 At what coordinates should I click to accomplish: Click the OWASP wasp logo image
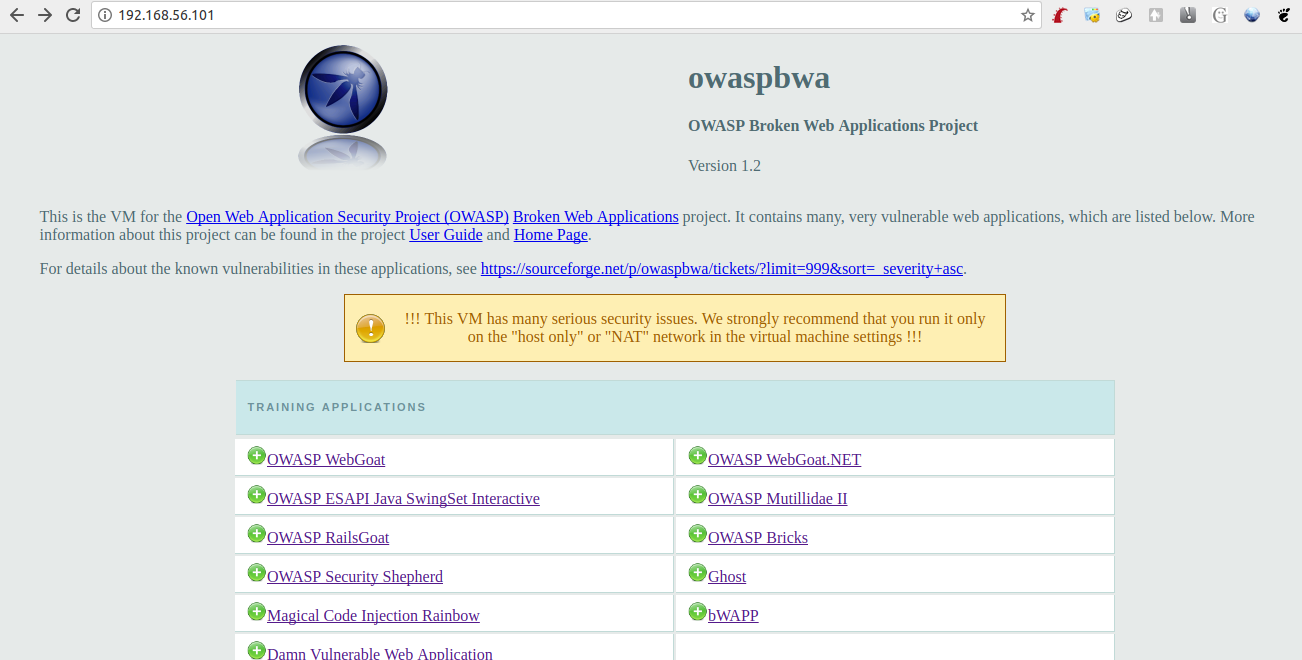(x=343, y=108)
